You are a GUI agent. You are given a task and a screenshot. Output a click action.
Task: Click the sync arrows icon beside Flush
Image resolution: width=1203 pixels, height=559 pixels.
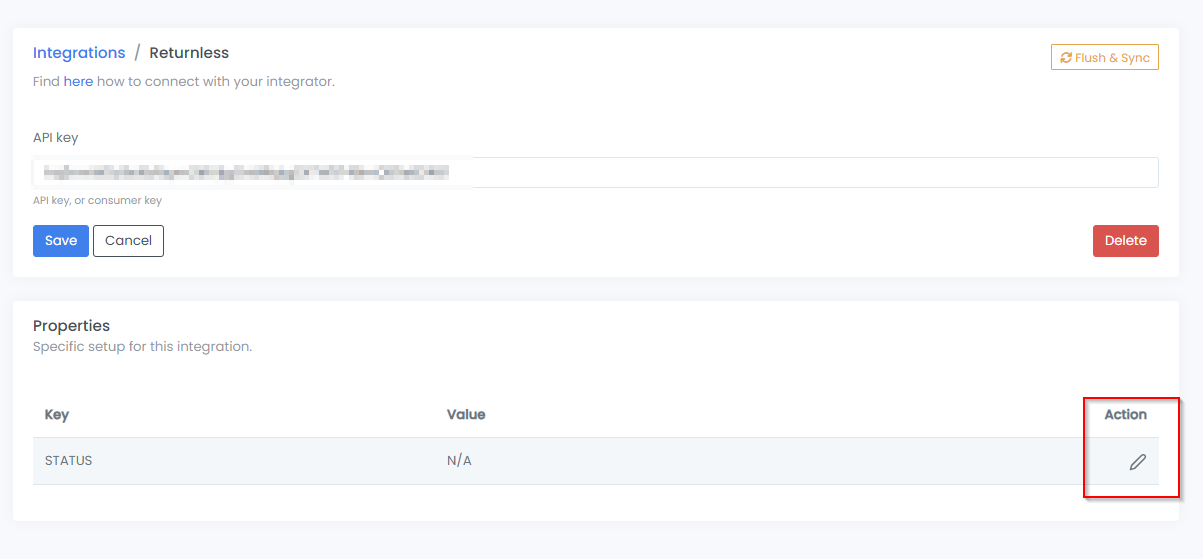(x=1066, y=58)
